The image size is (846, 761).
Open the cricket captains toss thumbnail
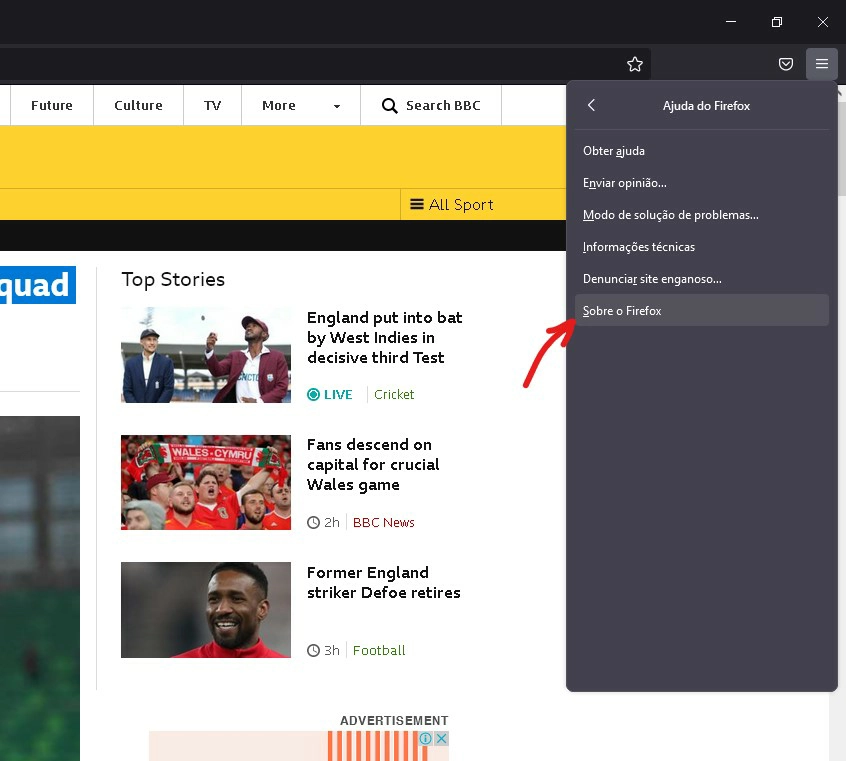(x=206, y=355)
